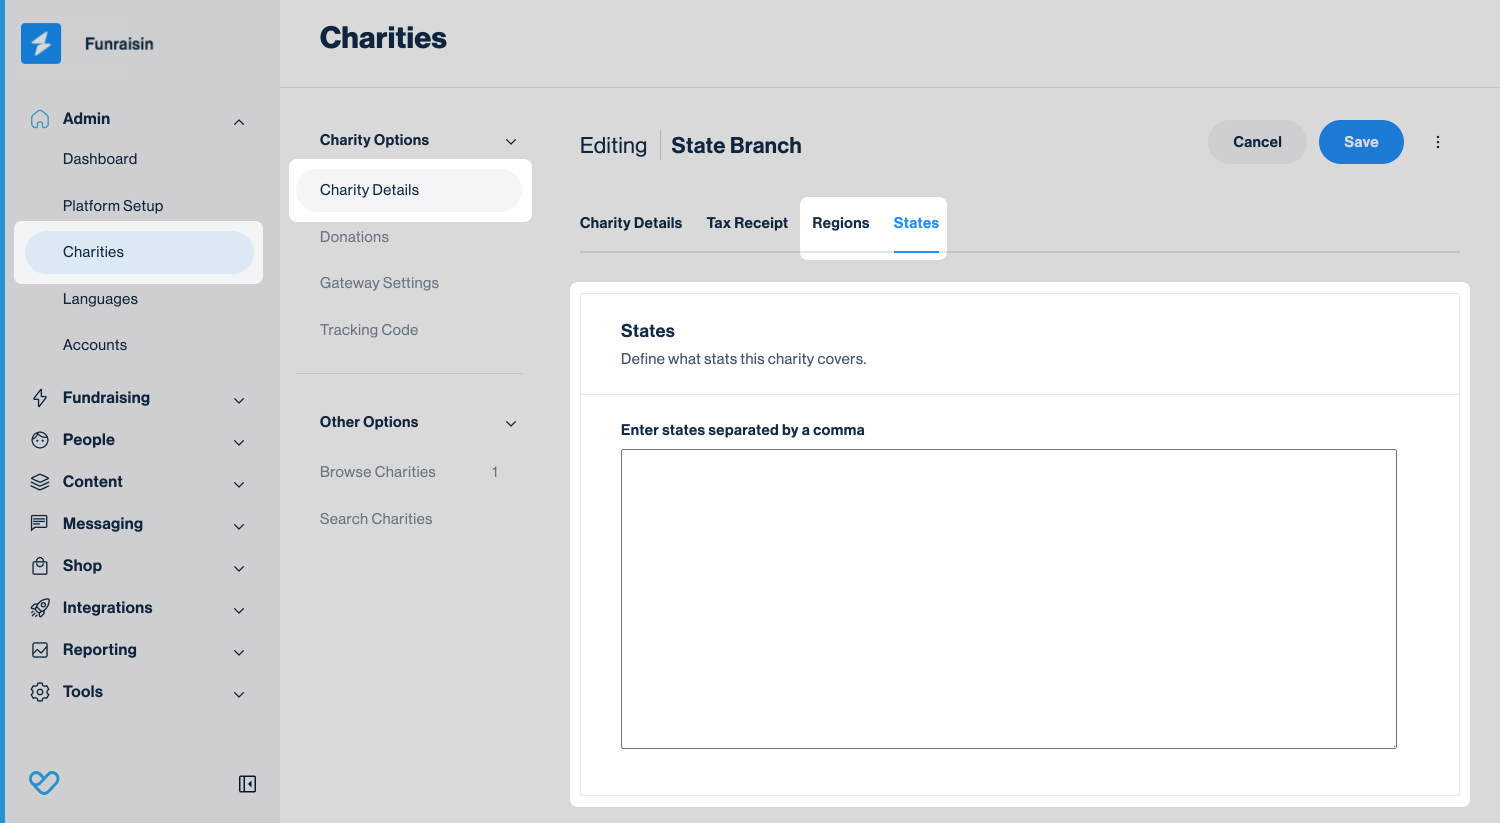This screenshot has height=823, width=1500.
Task: Expand the Messaging menu chevron
Action: [239, 526]
